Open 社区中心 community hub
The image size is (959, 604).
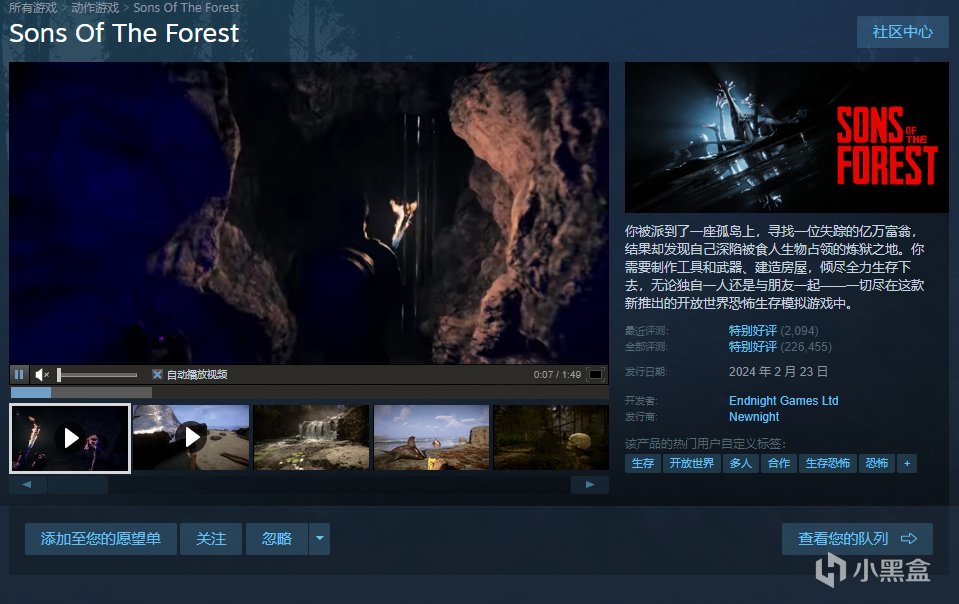coord(902,32)
